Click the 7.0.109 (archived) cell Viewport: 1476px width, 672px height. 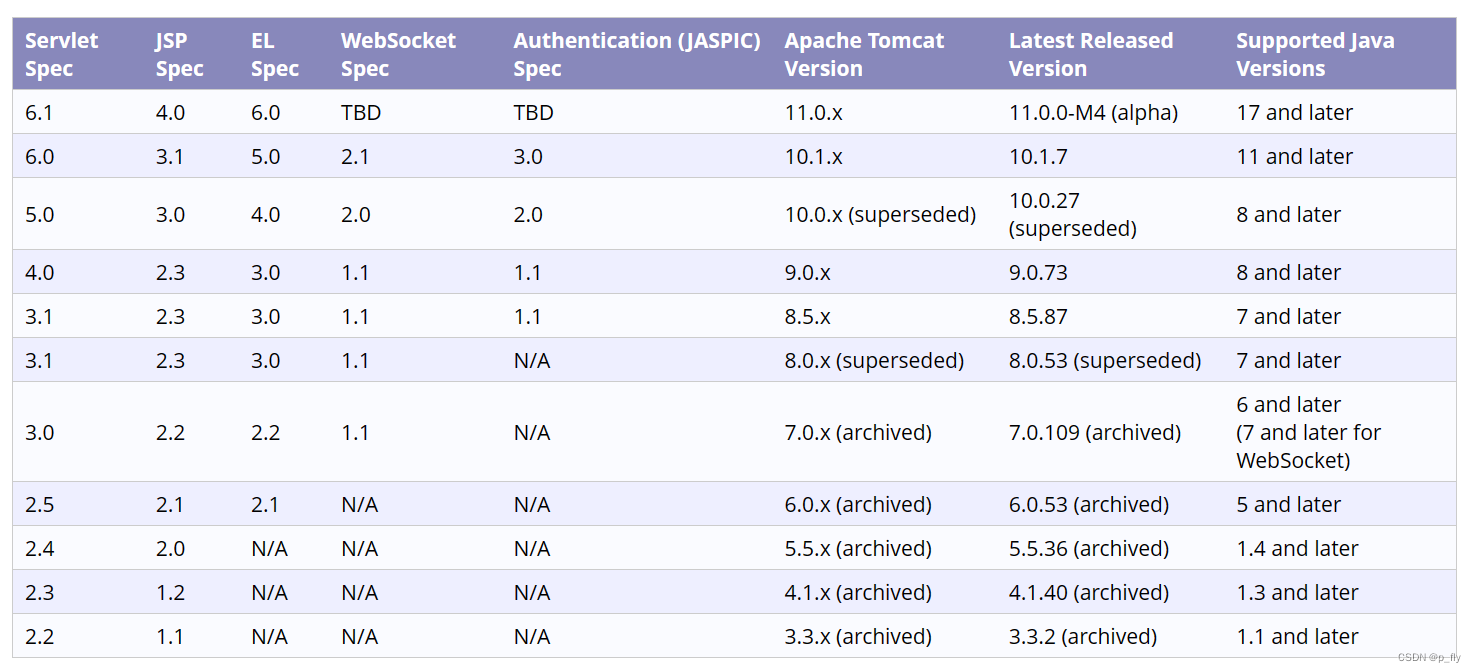point(1095,433)
